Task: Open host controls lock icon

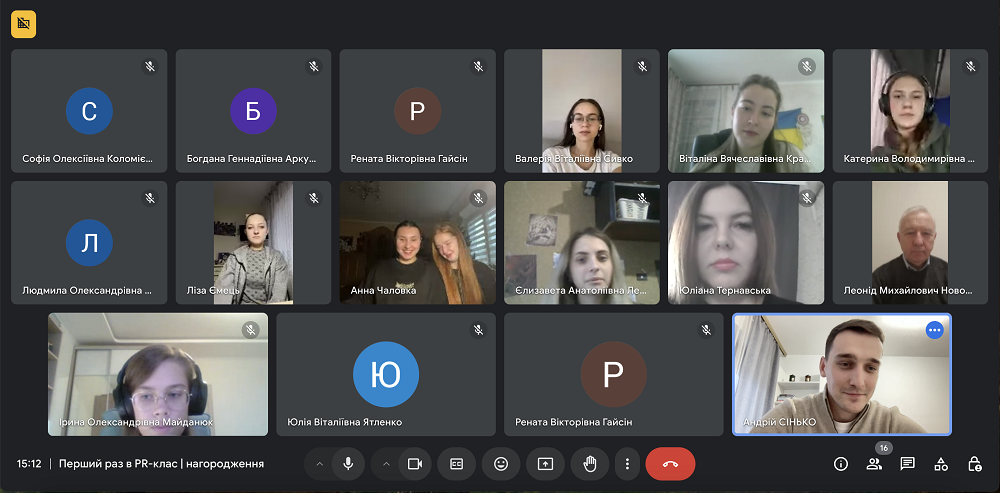Action: click(x=974, y=464)
